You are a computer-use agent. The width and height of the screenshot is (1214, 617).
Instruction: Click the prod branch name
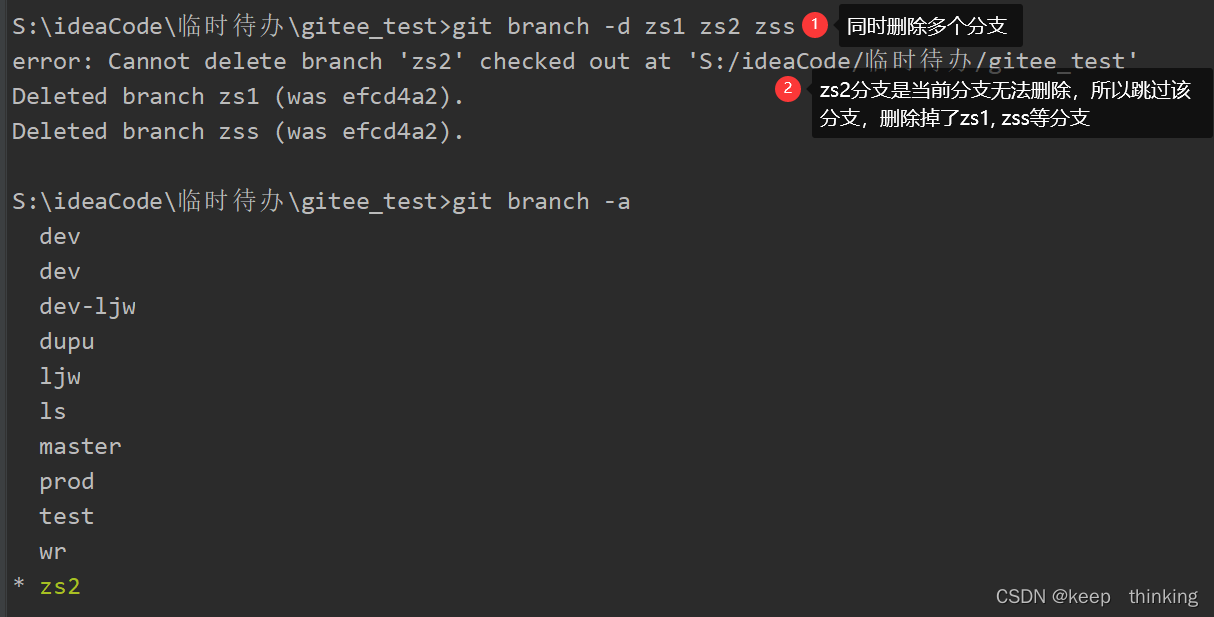[67, 482]
